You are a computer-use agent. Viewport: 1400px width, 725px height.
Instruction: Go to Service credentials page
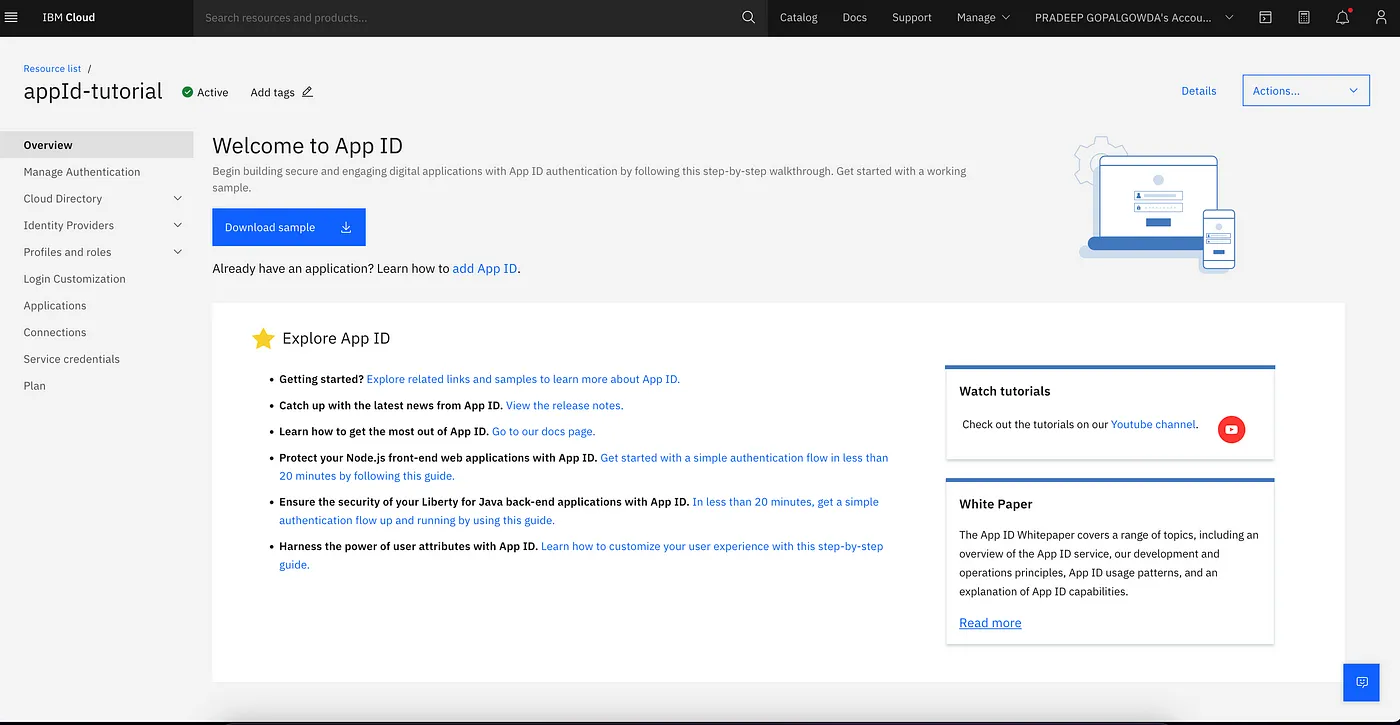point(72,359)
